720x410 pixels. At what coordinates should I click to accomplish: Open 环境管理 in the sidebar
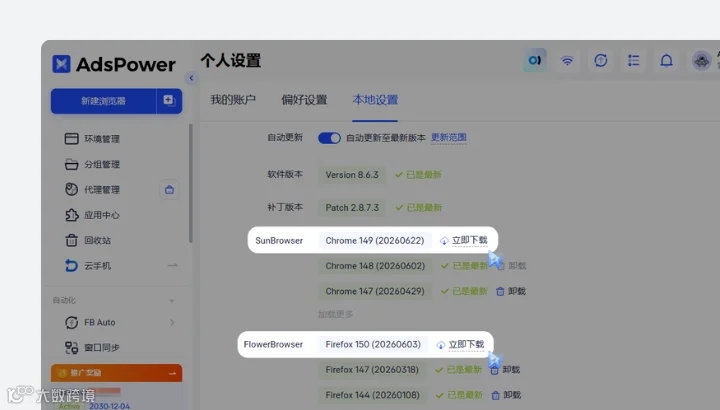click(101, 139)
